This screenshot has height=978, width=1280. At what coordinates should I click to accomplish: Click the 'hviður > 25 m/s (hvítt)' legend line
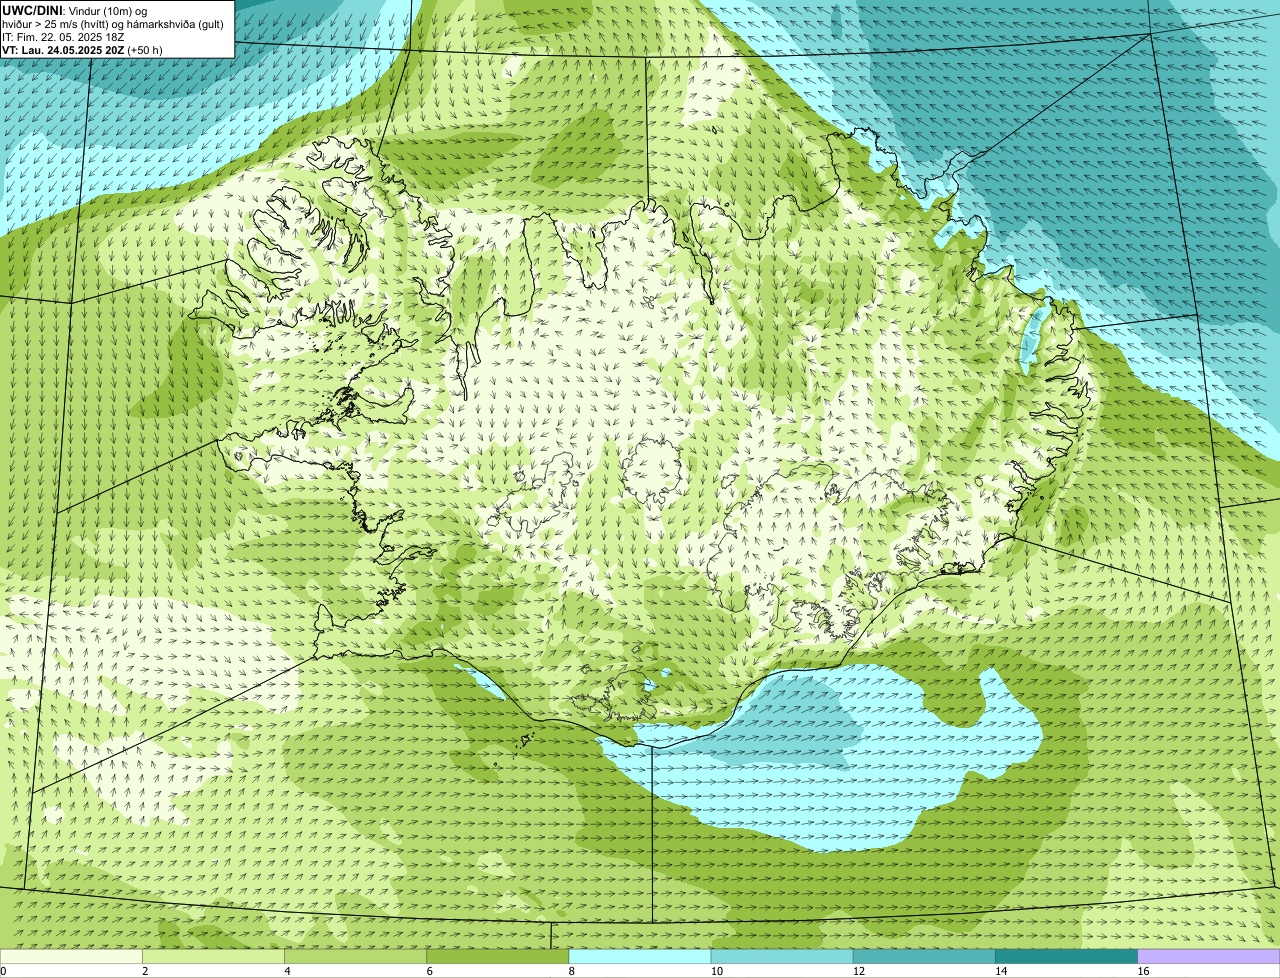pyautogui.click(x=113, y=23)
